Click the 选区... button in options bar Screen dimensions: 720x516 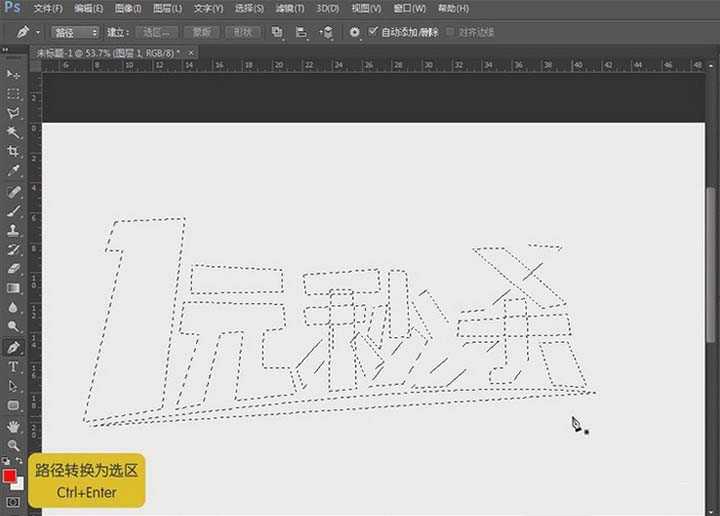(x=156, y=32)
